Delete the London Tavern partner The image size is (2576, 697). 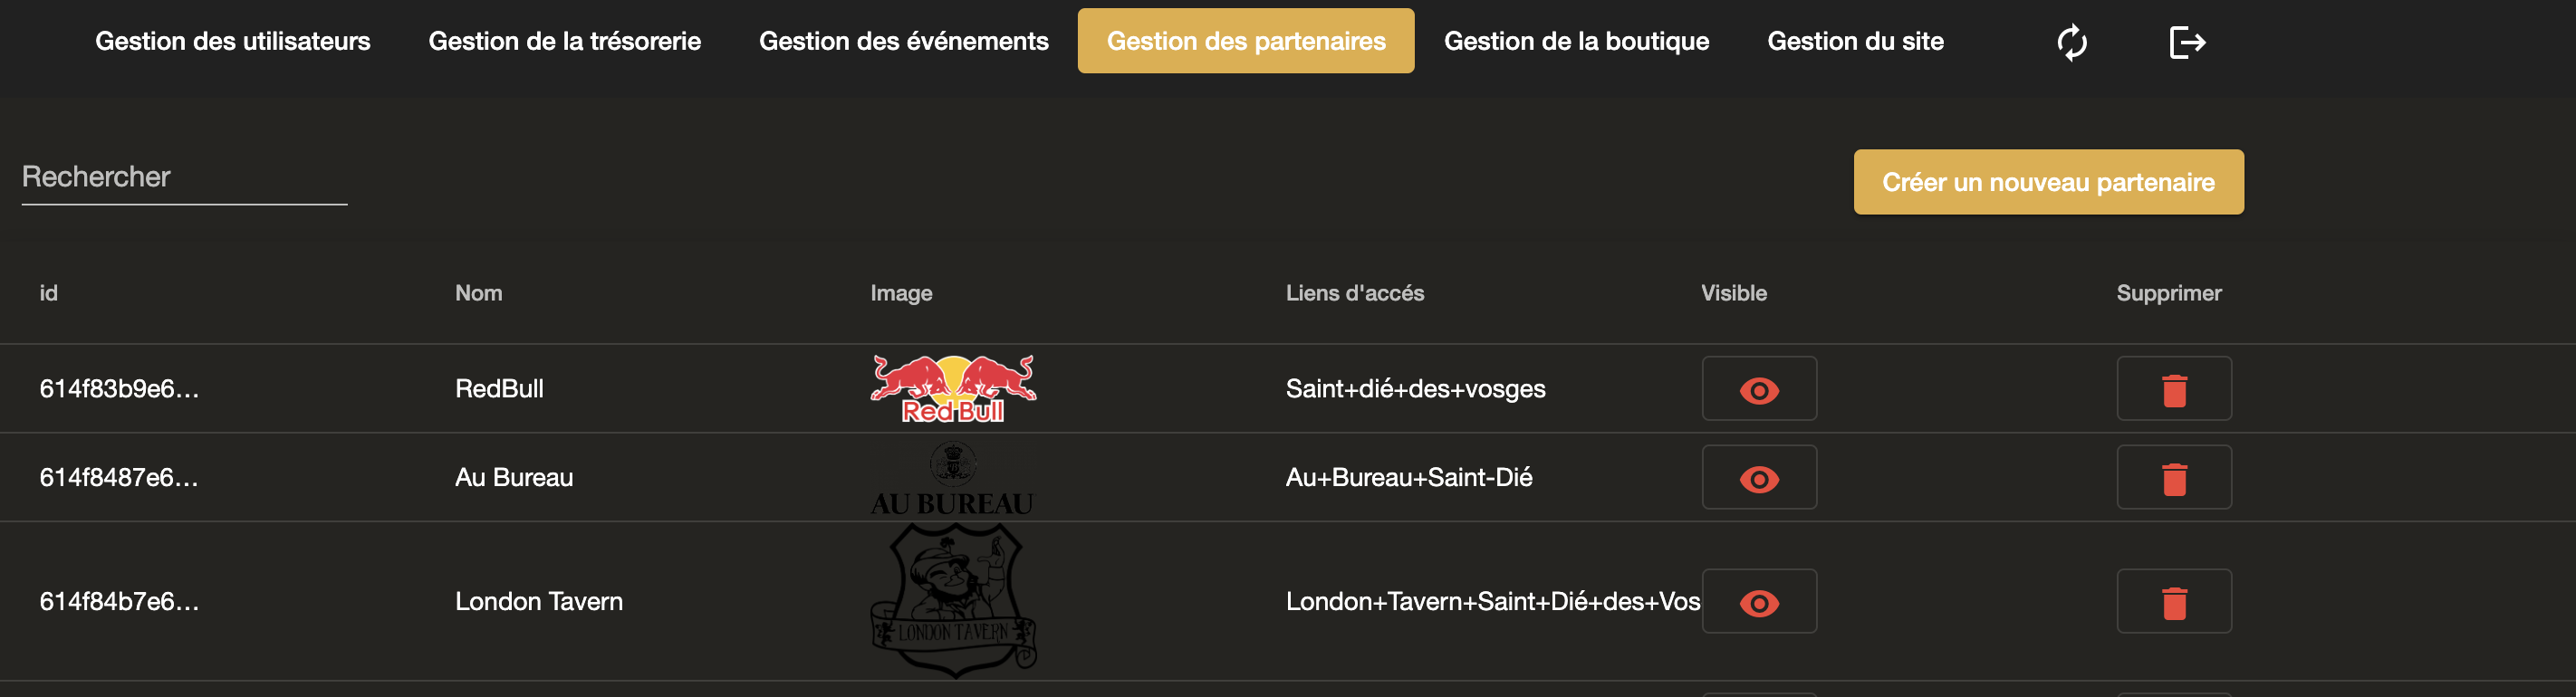point(2173,602)
